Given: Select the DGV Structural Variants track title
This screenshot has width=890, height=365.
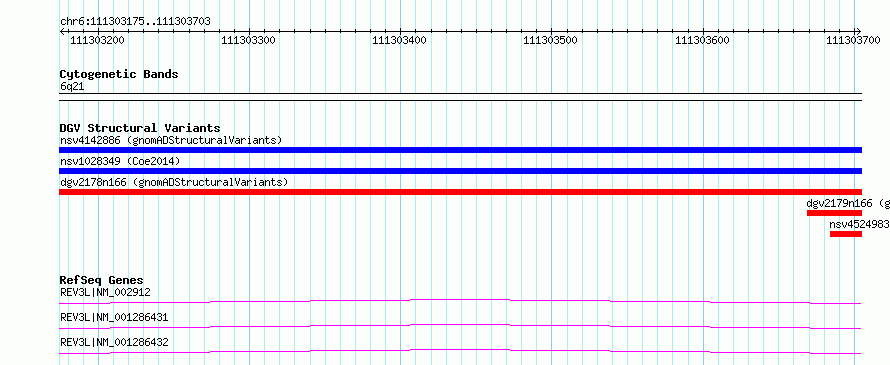Looking at the screenshot, I should click(140, 128).
